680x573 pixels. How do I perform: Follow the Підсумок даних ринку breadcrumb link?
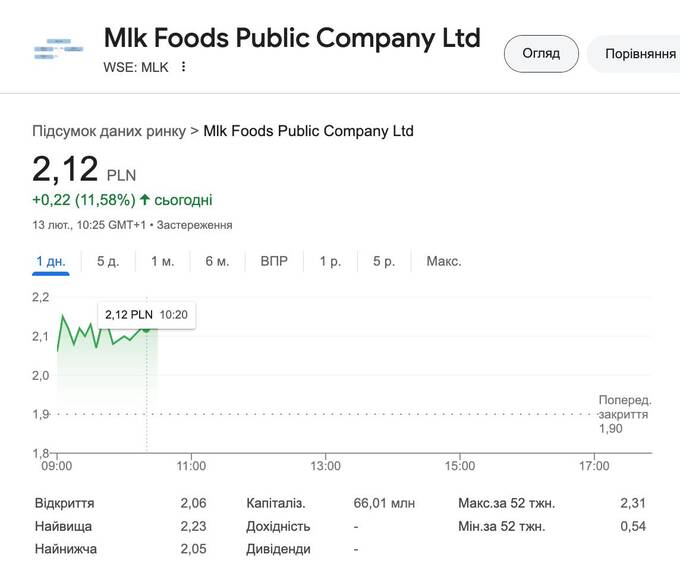pyautogui.click(x=108, y=131)
